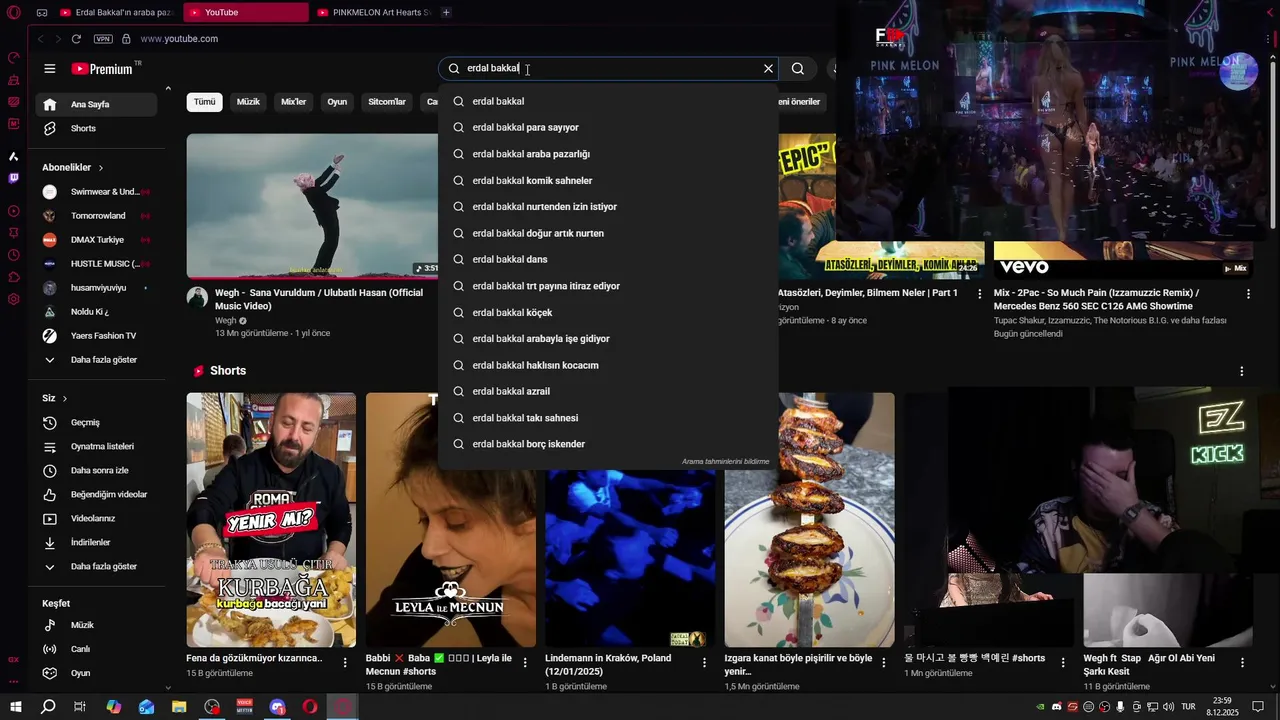Go back with the browser back arrow
Screen dimensions: 1280x720
[40, 38]
